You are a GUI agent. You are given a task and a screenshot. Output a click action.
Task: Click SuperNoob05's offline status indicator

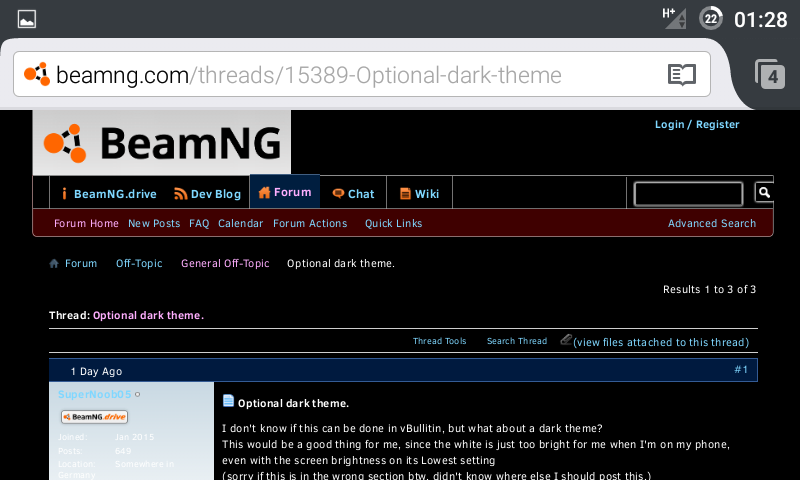(x=137, y=394)
